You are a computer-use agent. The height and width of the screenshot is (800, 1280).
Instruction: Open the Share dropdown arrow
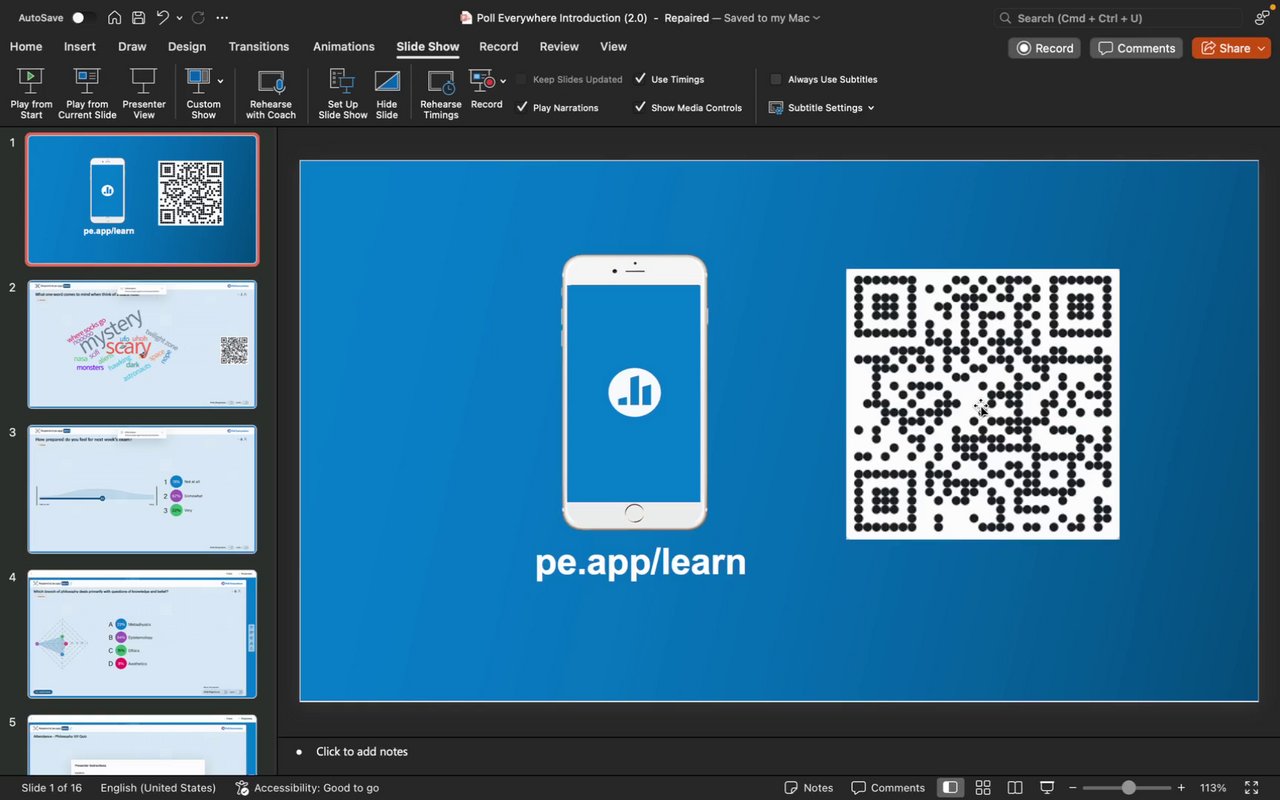(x=1259, y=48)
